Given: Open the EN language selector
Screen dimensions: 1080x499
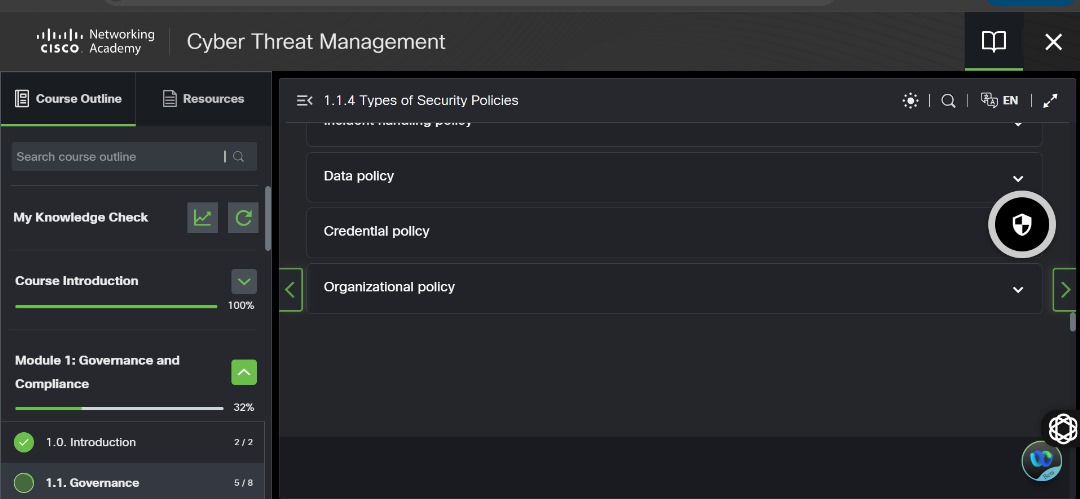Looking at the screenshot, I should tap(999, 100).
